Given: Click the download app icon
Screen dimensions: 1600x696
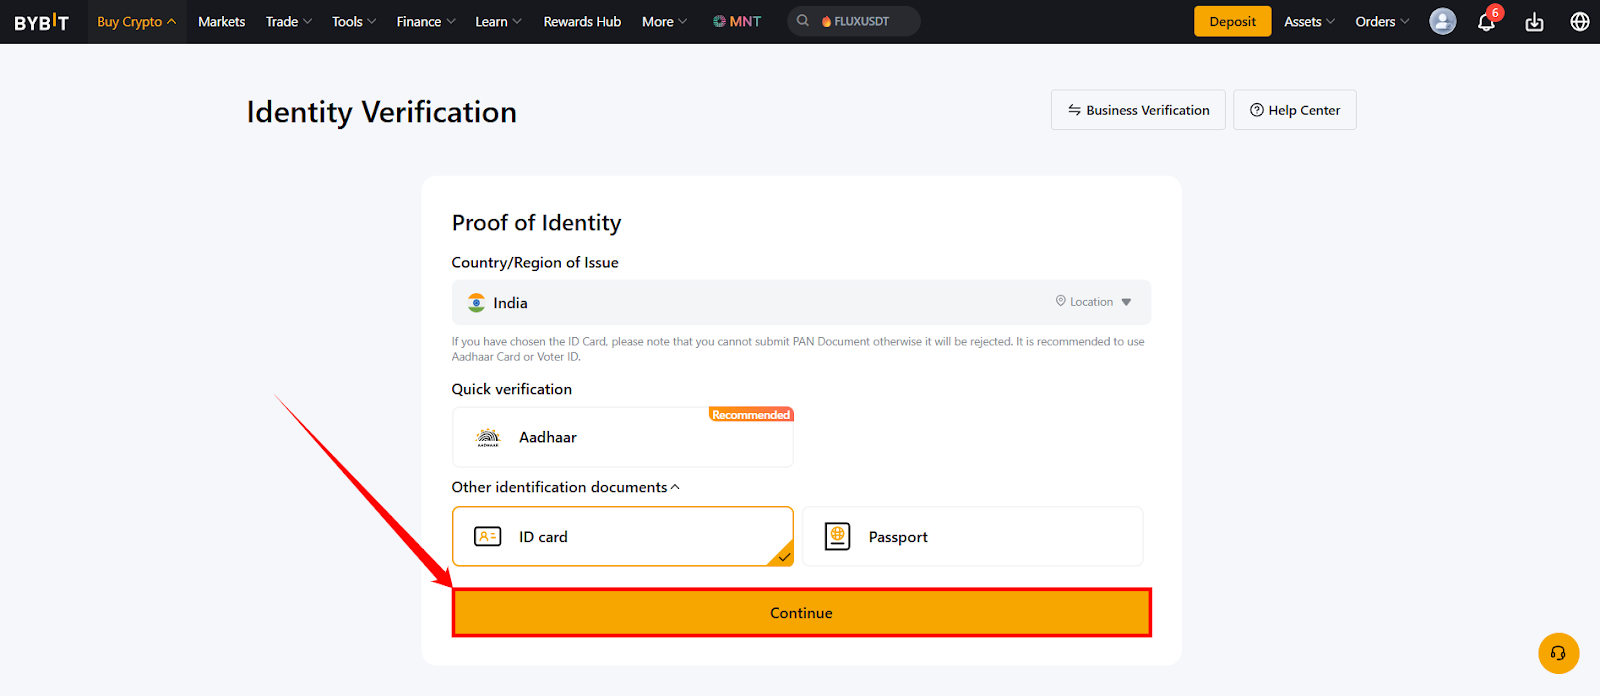Looking at the screenshot, I should tap(1534, 22).
